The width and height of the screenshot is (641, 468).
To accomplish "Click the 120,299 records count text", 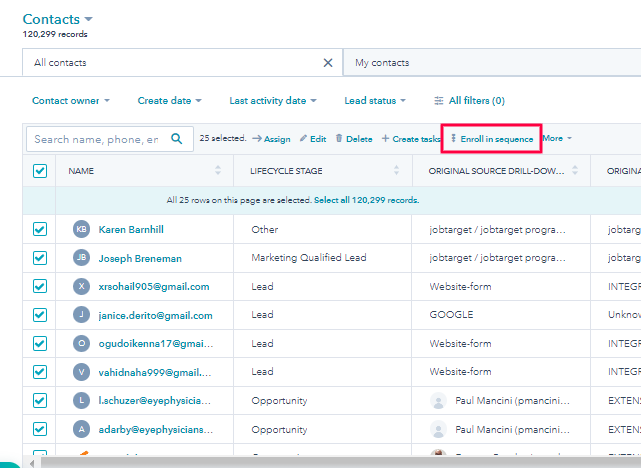I will click(x=55, y=34).
